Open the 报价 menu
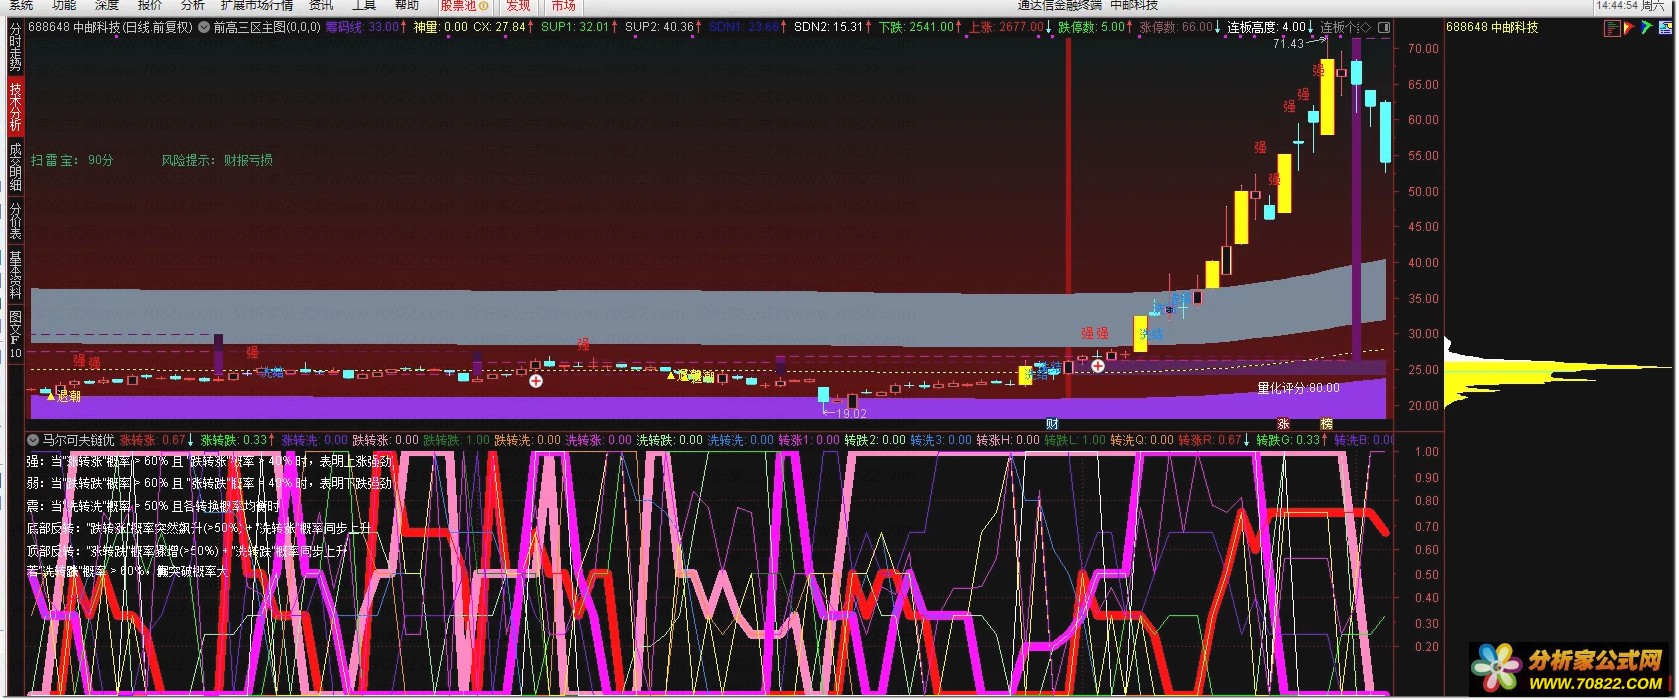 click(150, 5)
